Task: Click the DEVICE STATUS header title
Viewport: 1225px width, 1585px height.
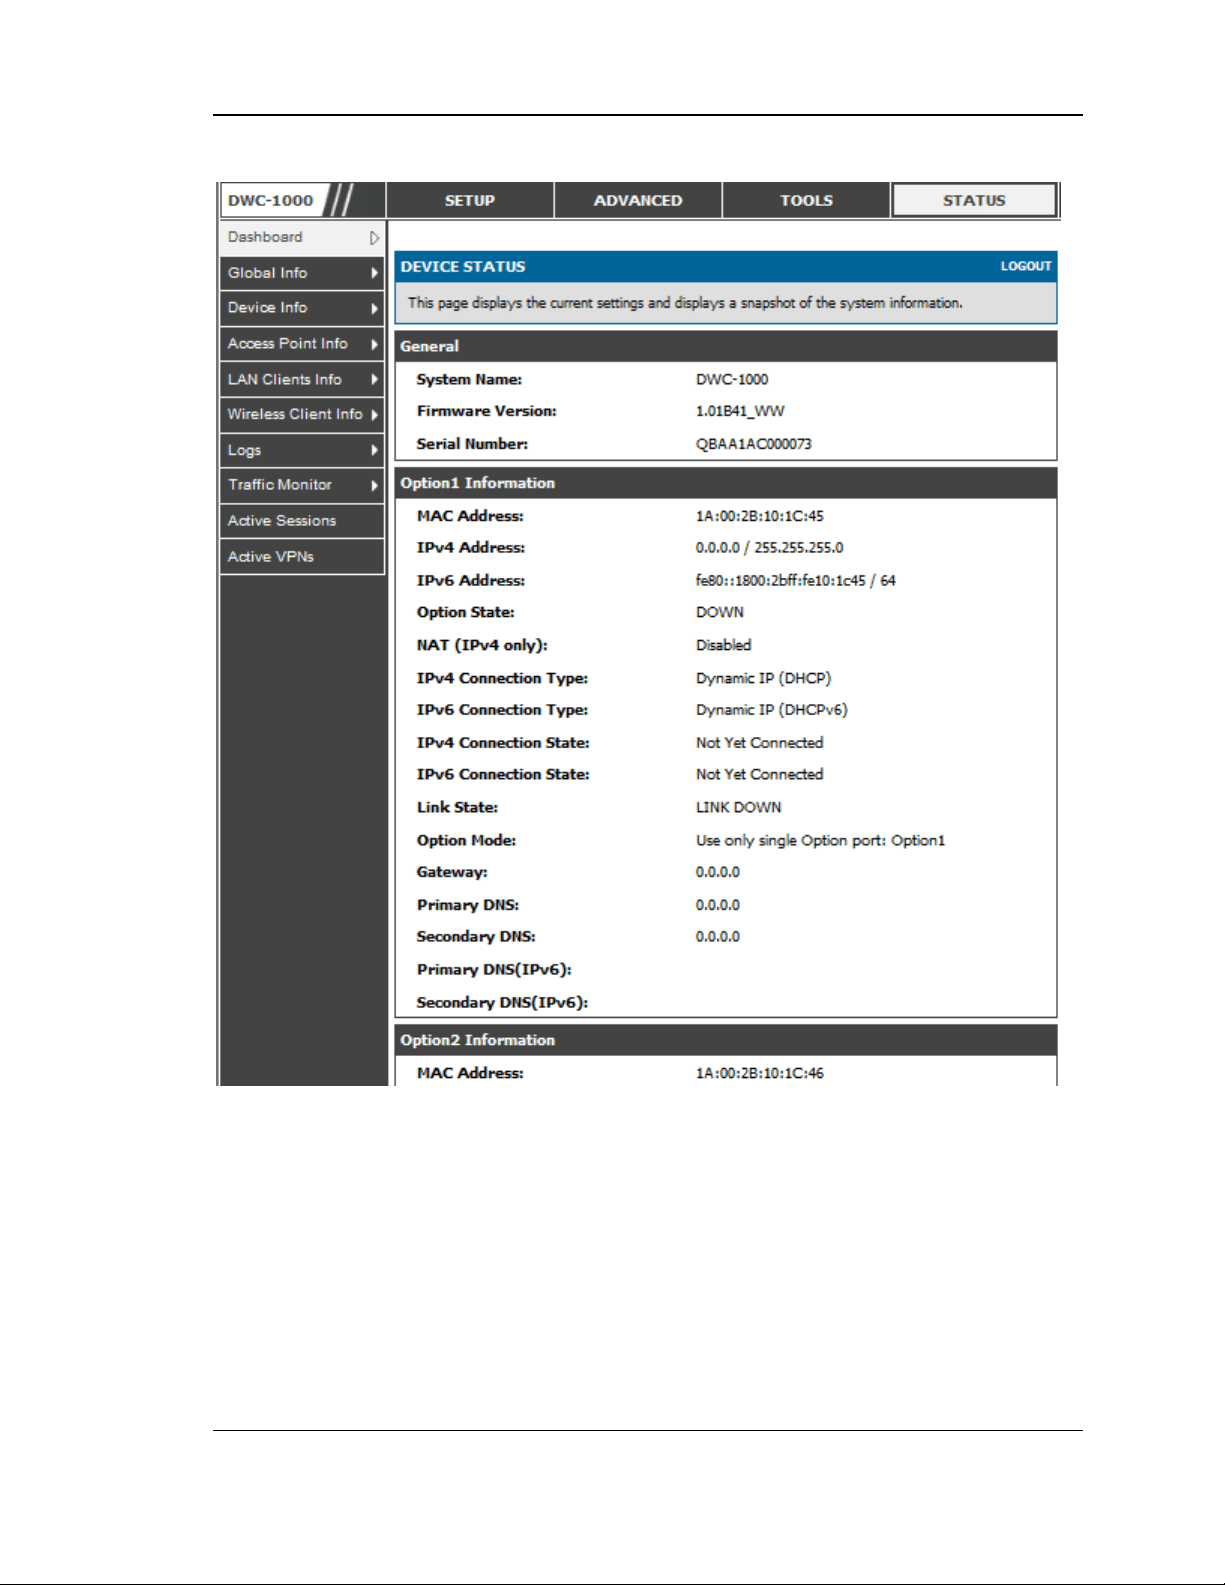Action: tap(463, 267)
